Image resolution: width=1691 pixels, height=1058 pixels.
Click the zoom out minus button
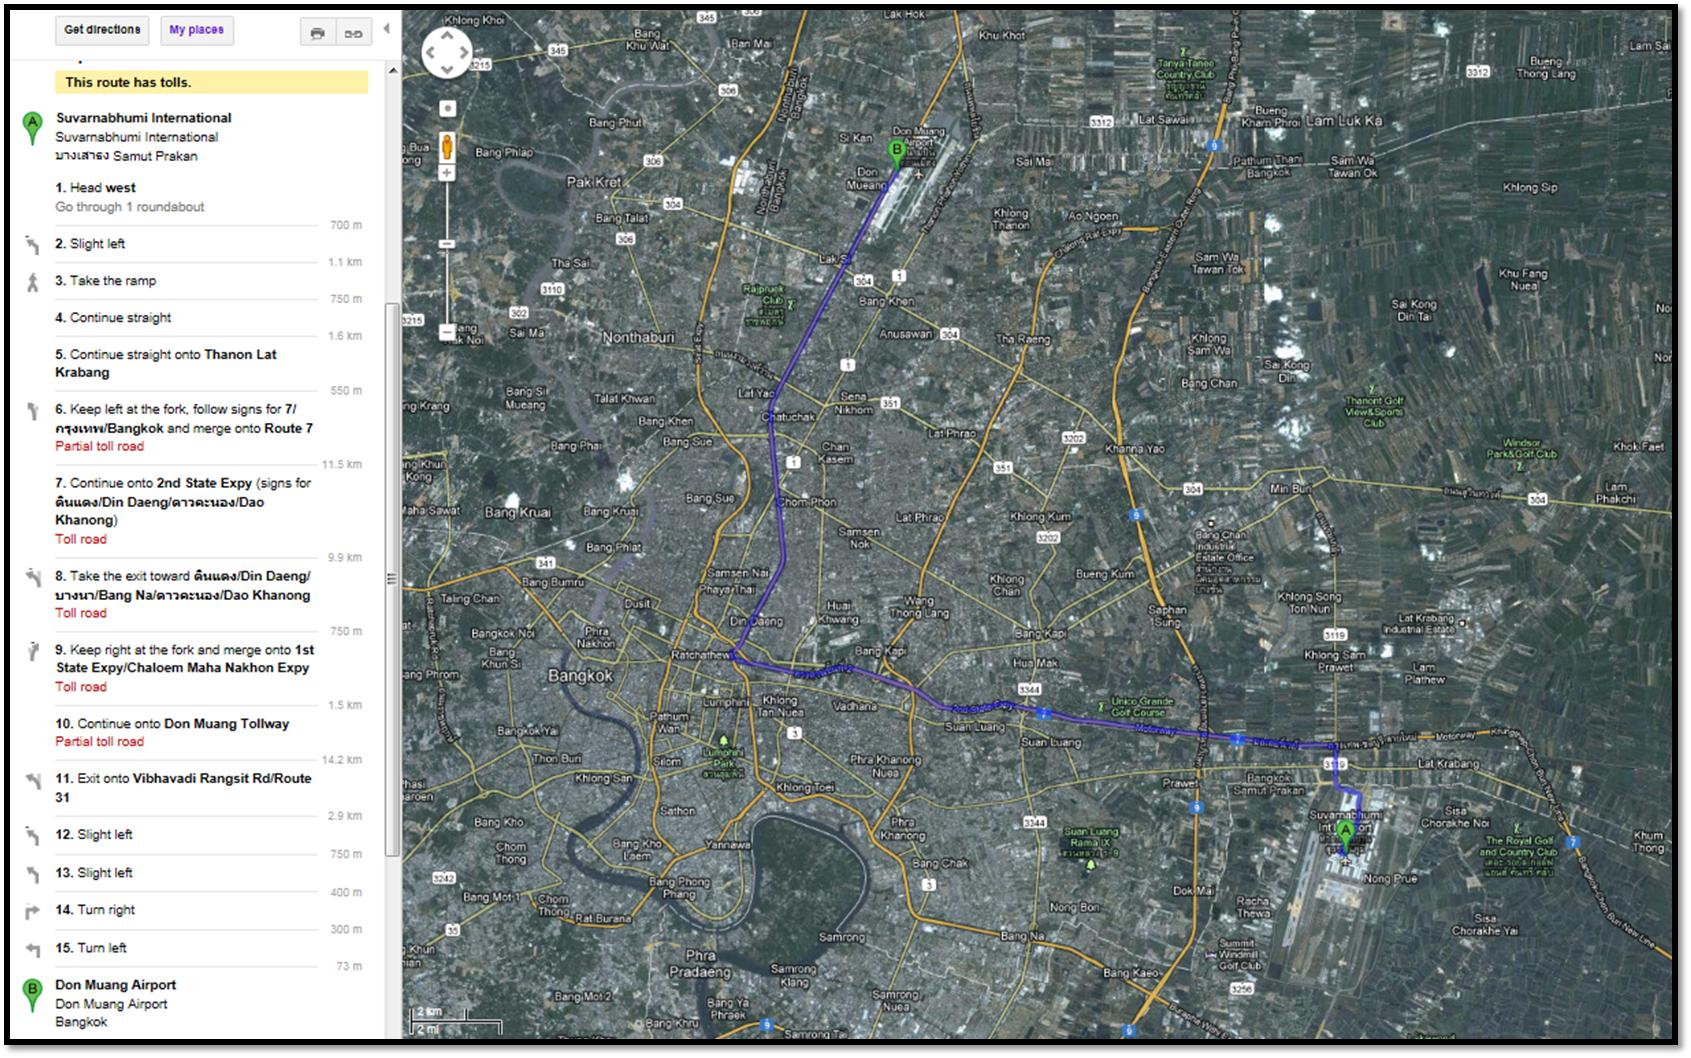click(x=447, y=331)
